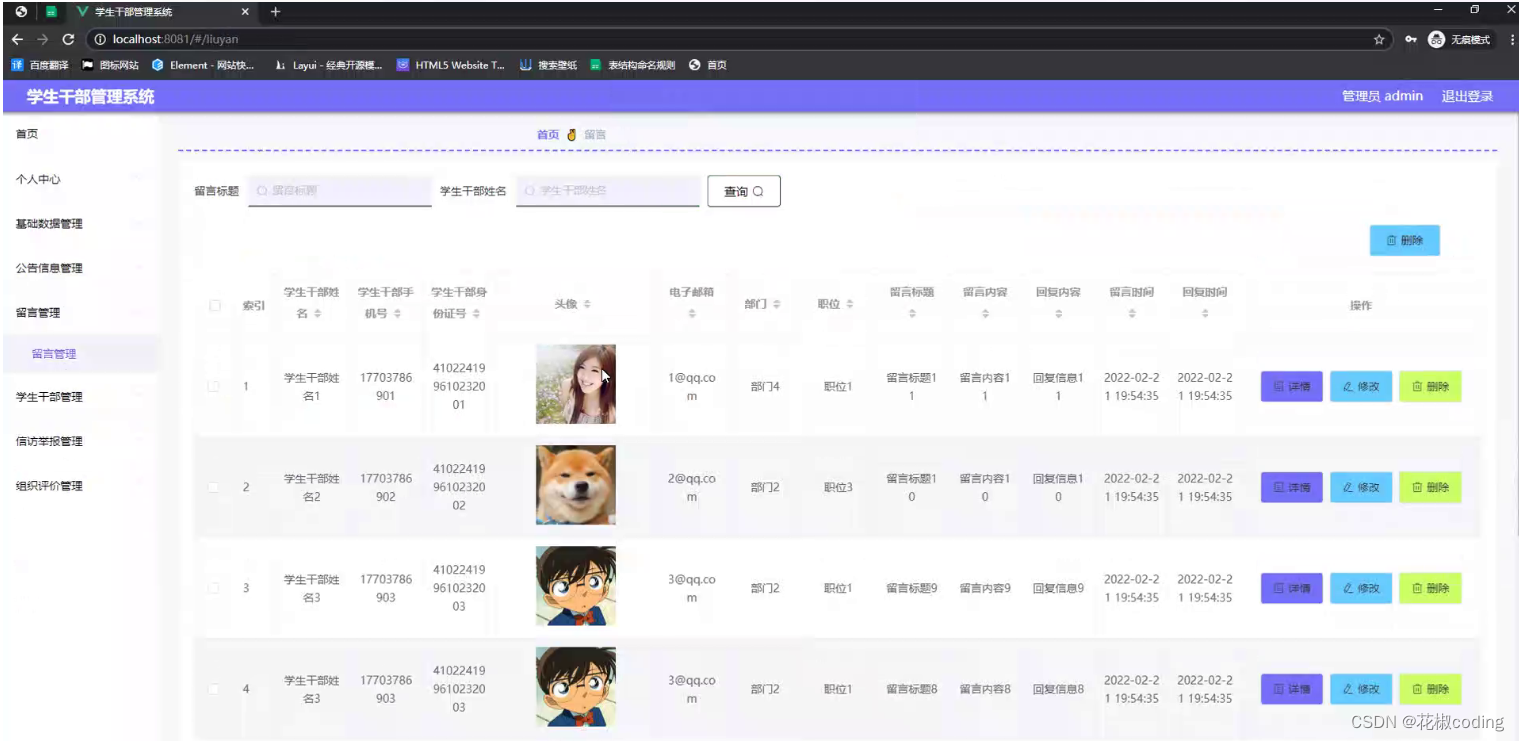Click the 搜索壁纸 bookmark icon

(x=525, y=65)
